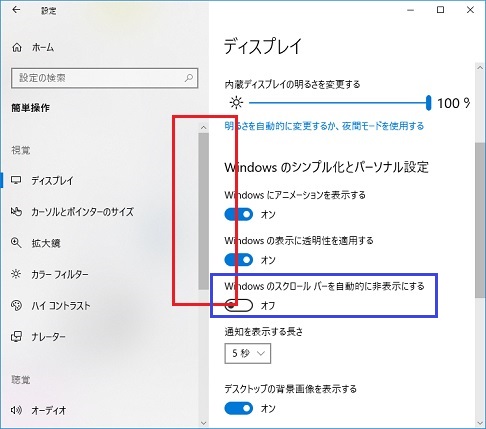Open オーディオ settings page
486x429 pixels.
pyautogui.click(x=49, y=410)
